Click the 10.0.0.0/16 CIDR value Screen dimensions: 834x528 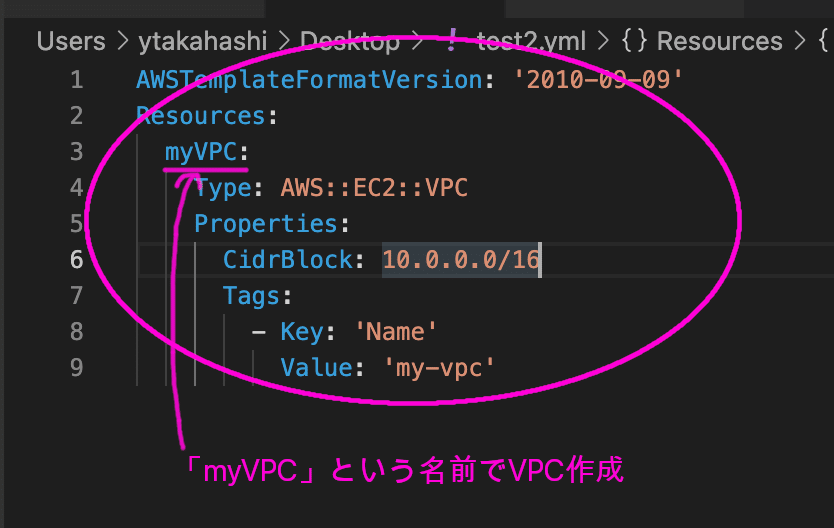tap(461, 259)
